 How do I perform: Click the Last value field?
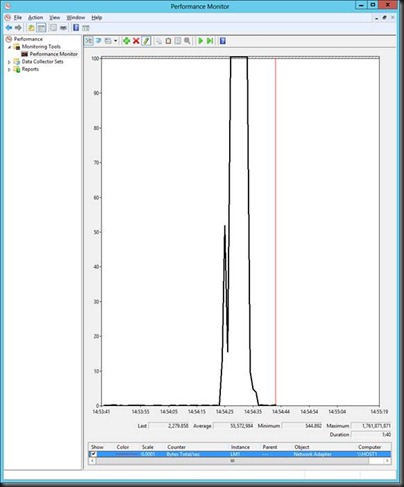(x=169, y=426)
